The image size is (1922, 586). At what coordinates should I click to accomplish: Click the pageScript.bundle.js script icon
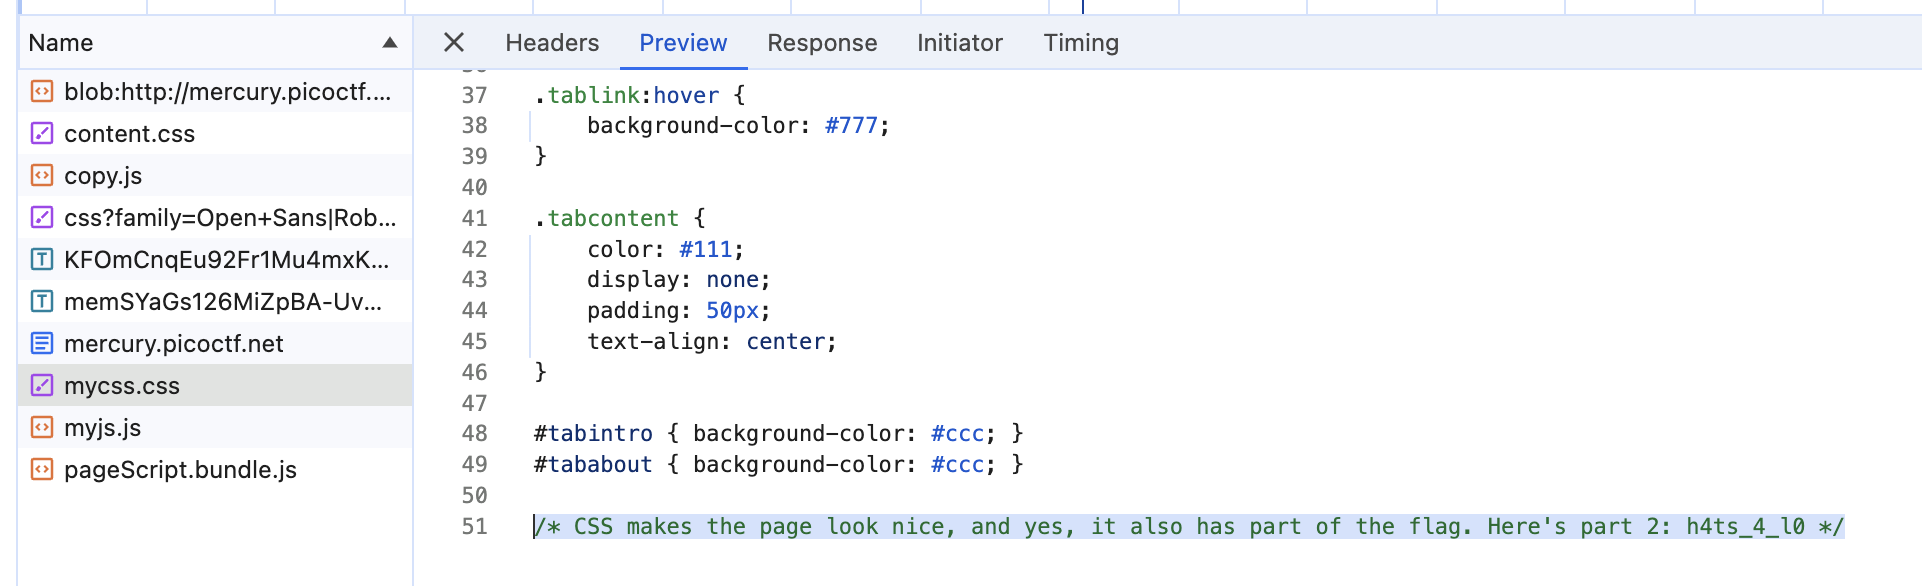tap(41, 470)
